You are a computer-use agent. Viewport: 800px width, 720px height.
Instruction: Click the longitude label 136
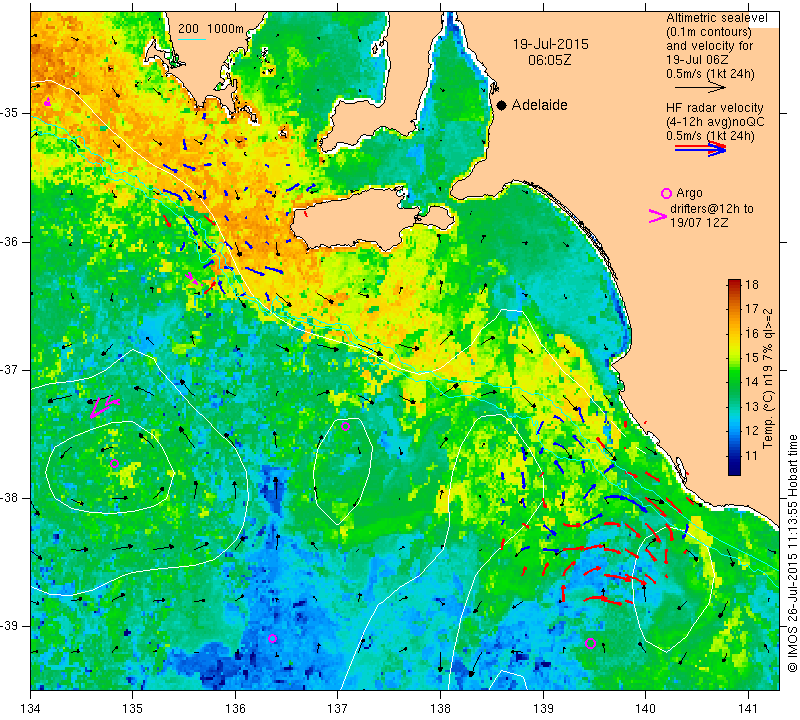[x=235, y=709]
